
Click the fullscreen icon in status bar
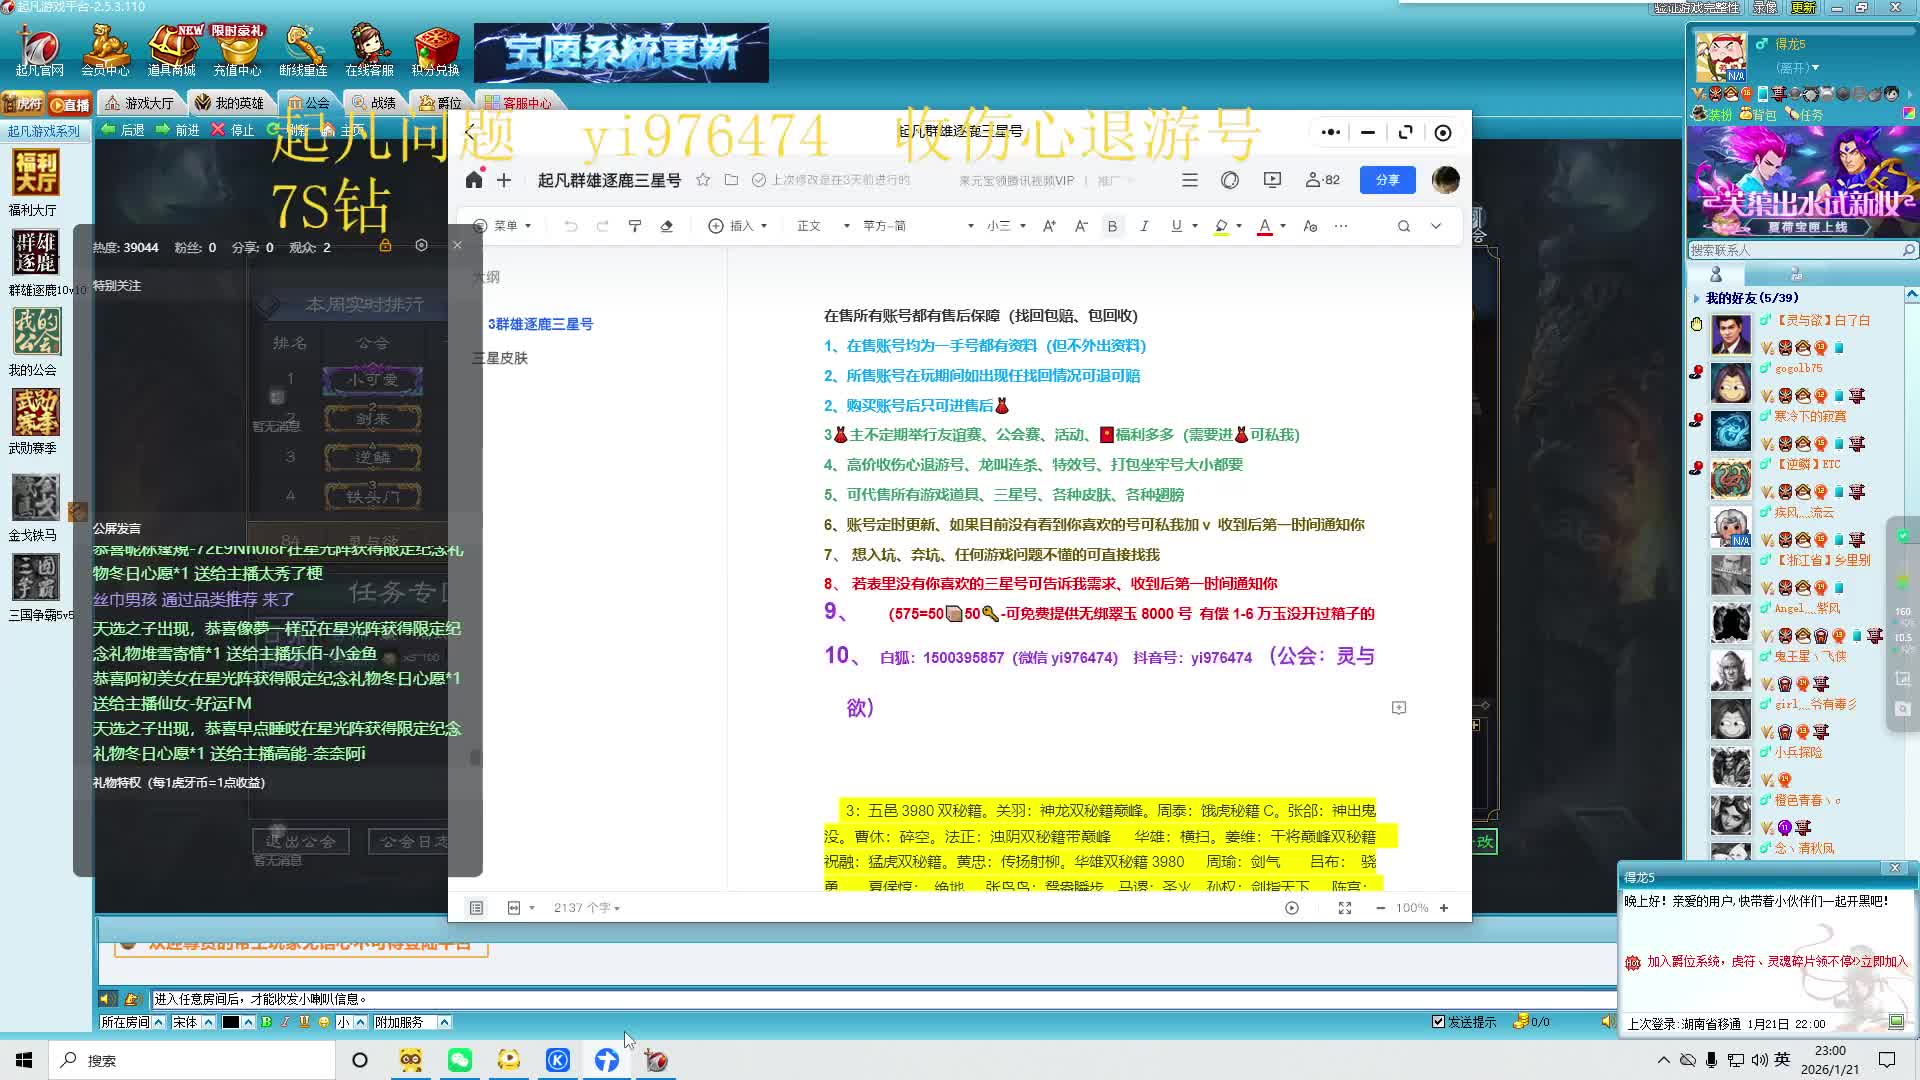point(1345,908)
